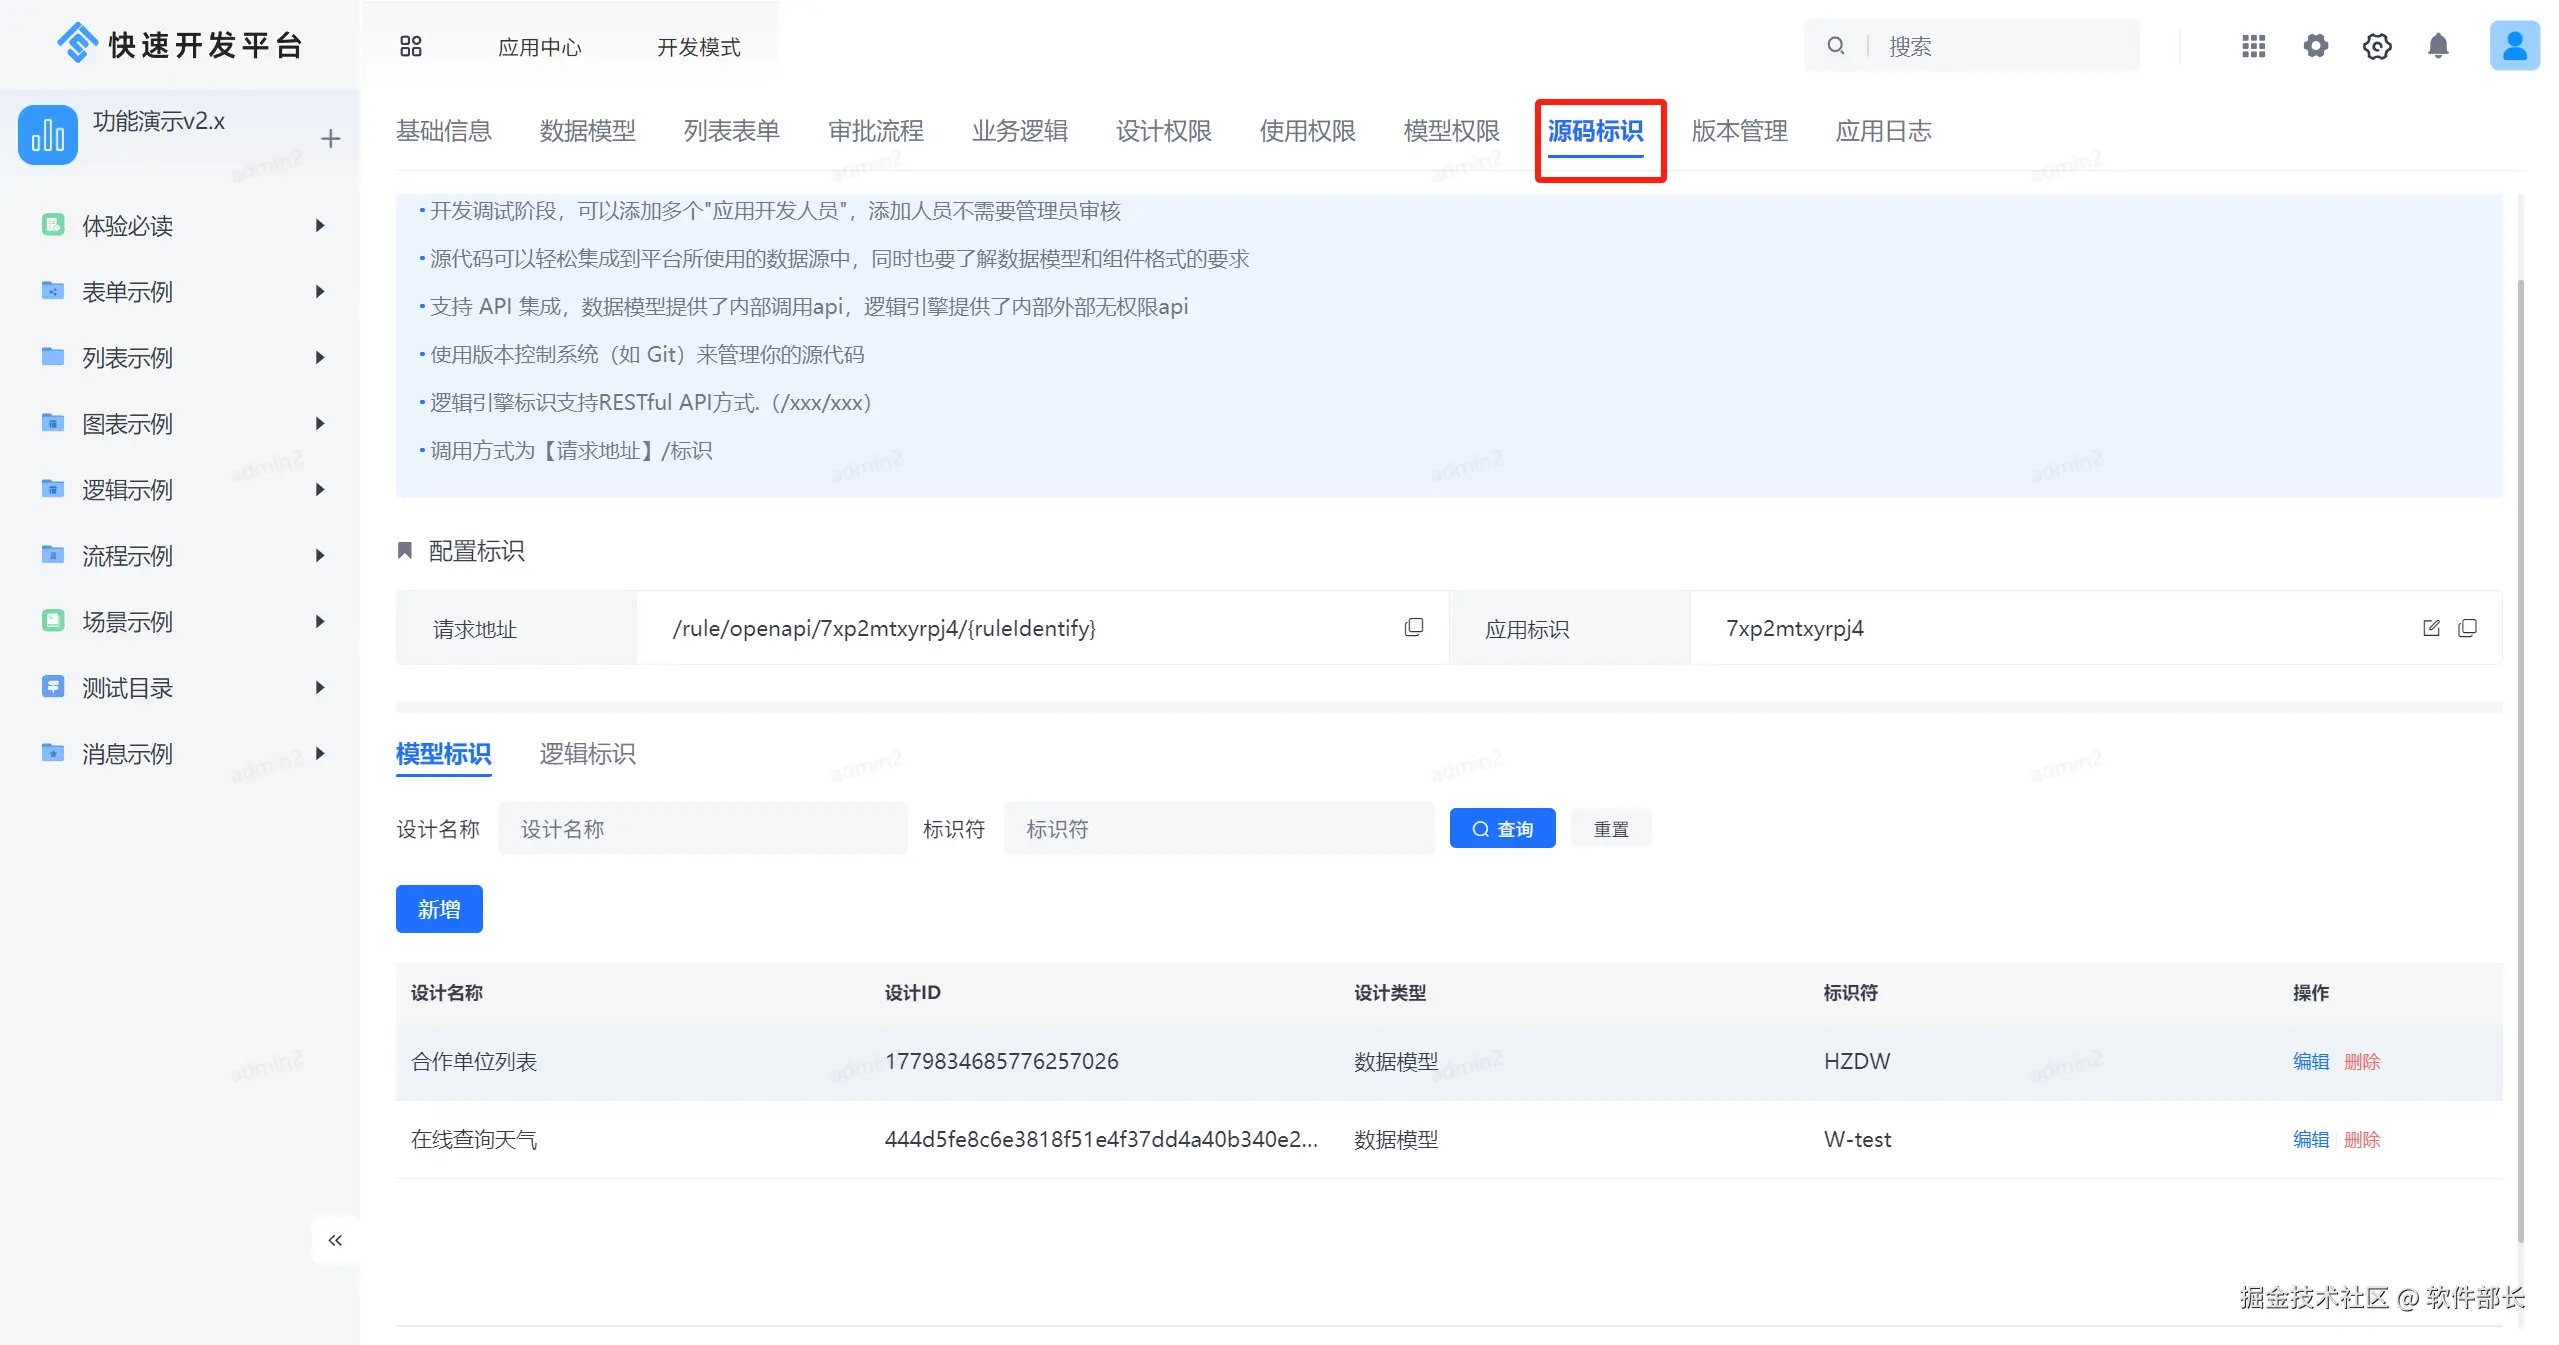
Task: Edit the application identifier 7xp2mtxyrpj4
Action: 2431,628
